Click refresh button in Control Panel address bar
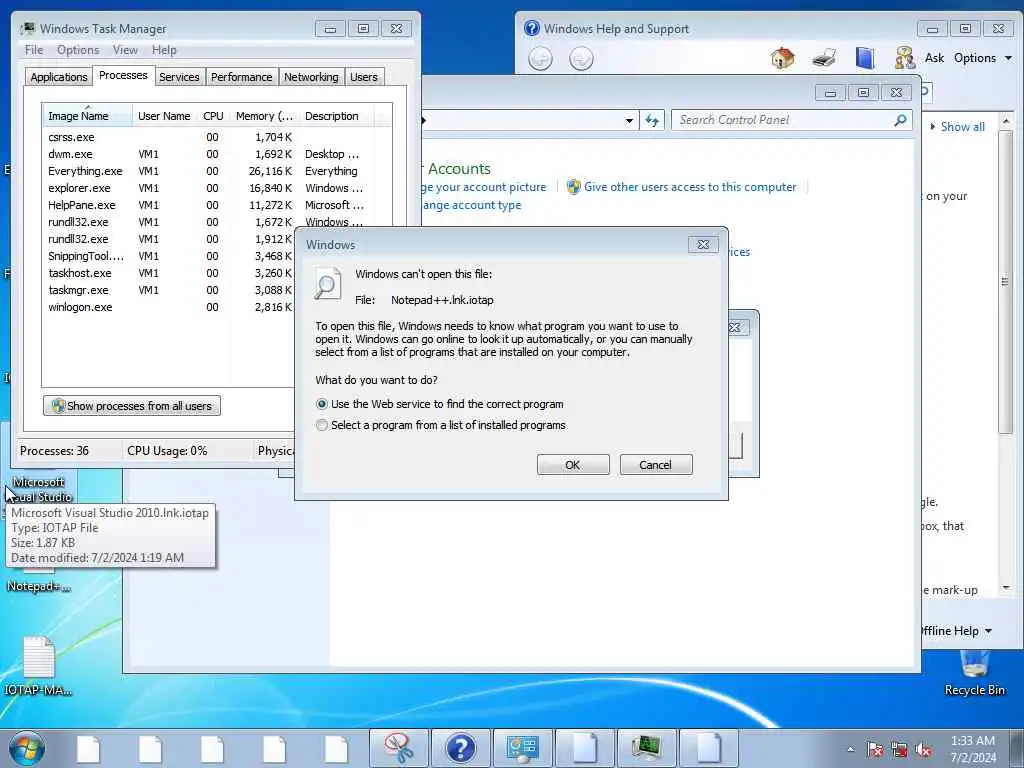This screenshot has width=1024, height=768. pyautogui.click(x=652, y=120)
